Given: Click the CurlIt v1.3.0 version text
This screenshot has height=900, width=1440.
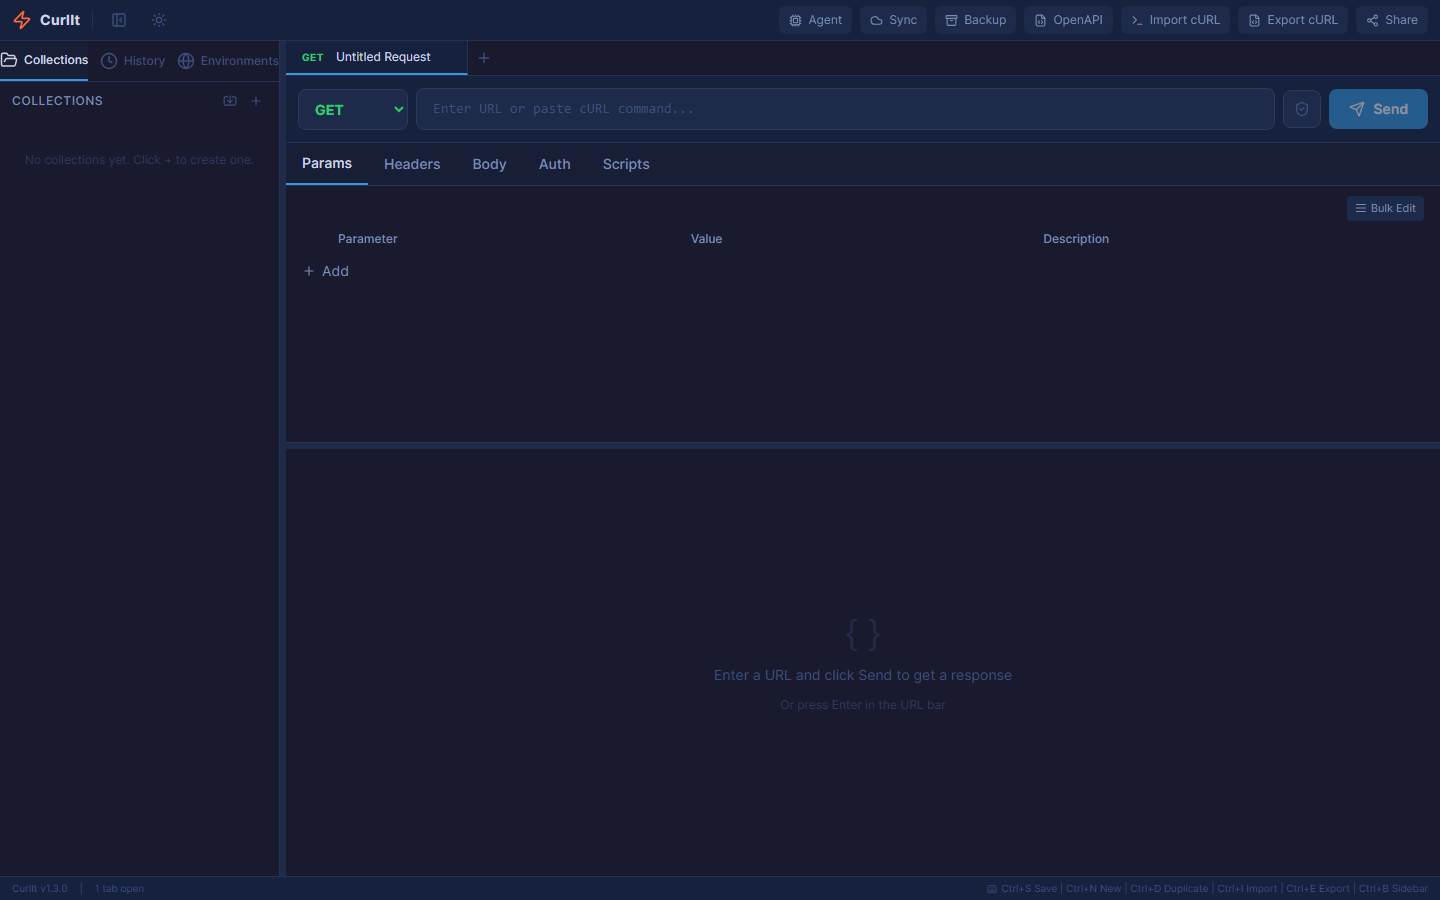Looking at the screenshot, I should coord(40,889).
